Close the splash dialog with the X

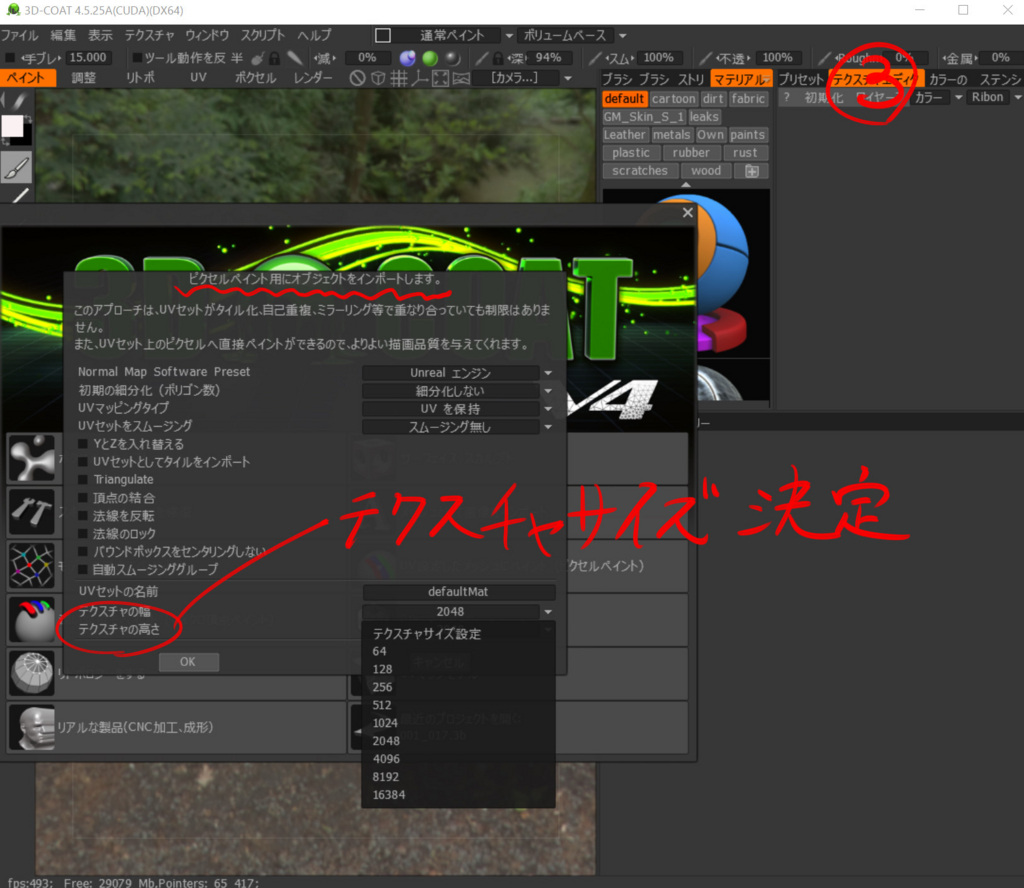click(x=687, y=213)
